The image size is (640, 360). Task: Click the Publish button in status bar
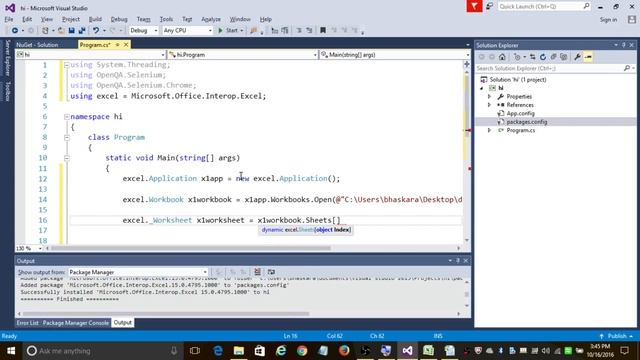coord(616,336)
